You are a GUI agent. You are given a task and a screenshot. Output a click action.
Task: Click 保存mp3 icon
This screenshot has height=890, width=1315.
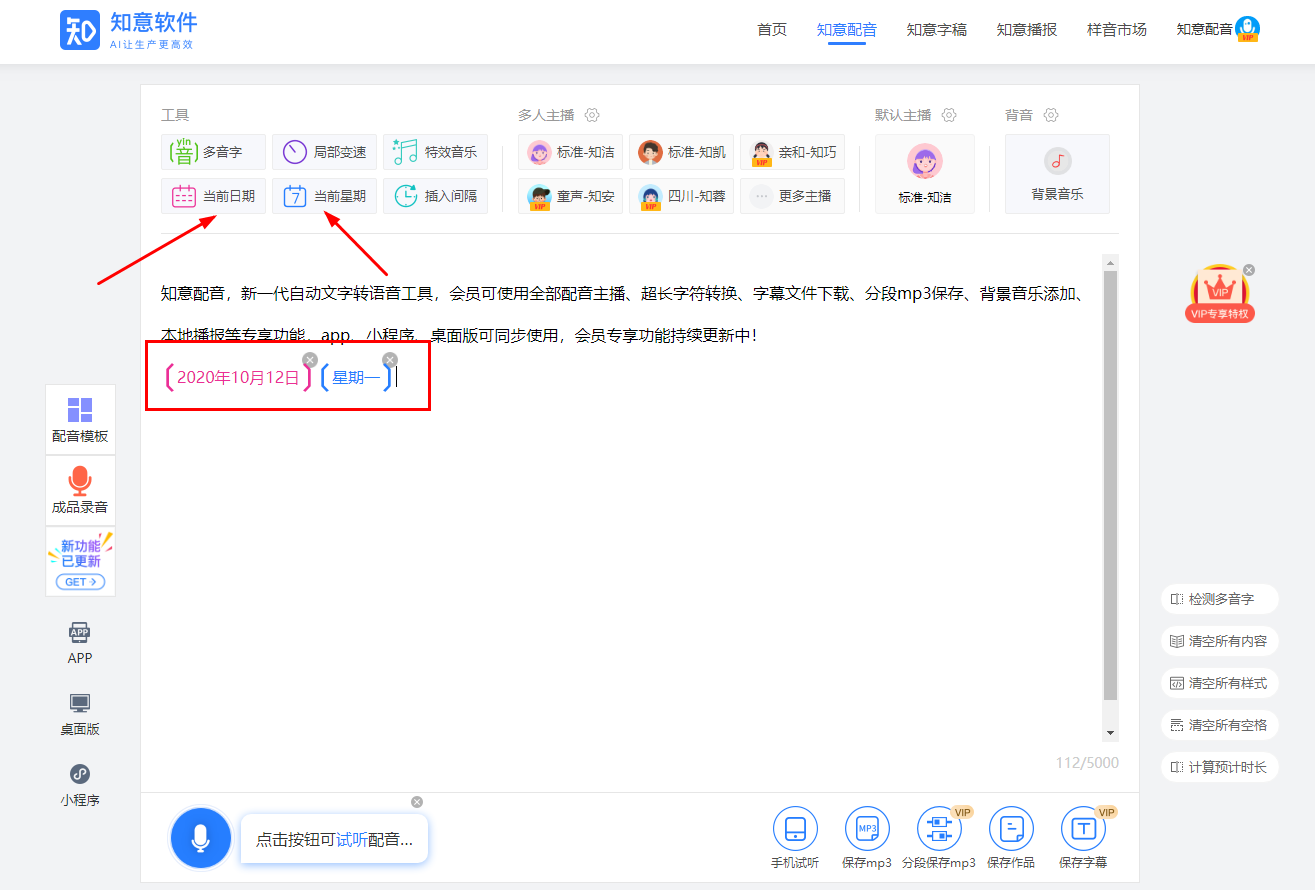[866, 830]
